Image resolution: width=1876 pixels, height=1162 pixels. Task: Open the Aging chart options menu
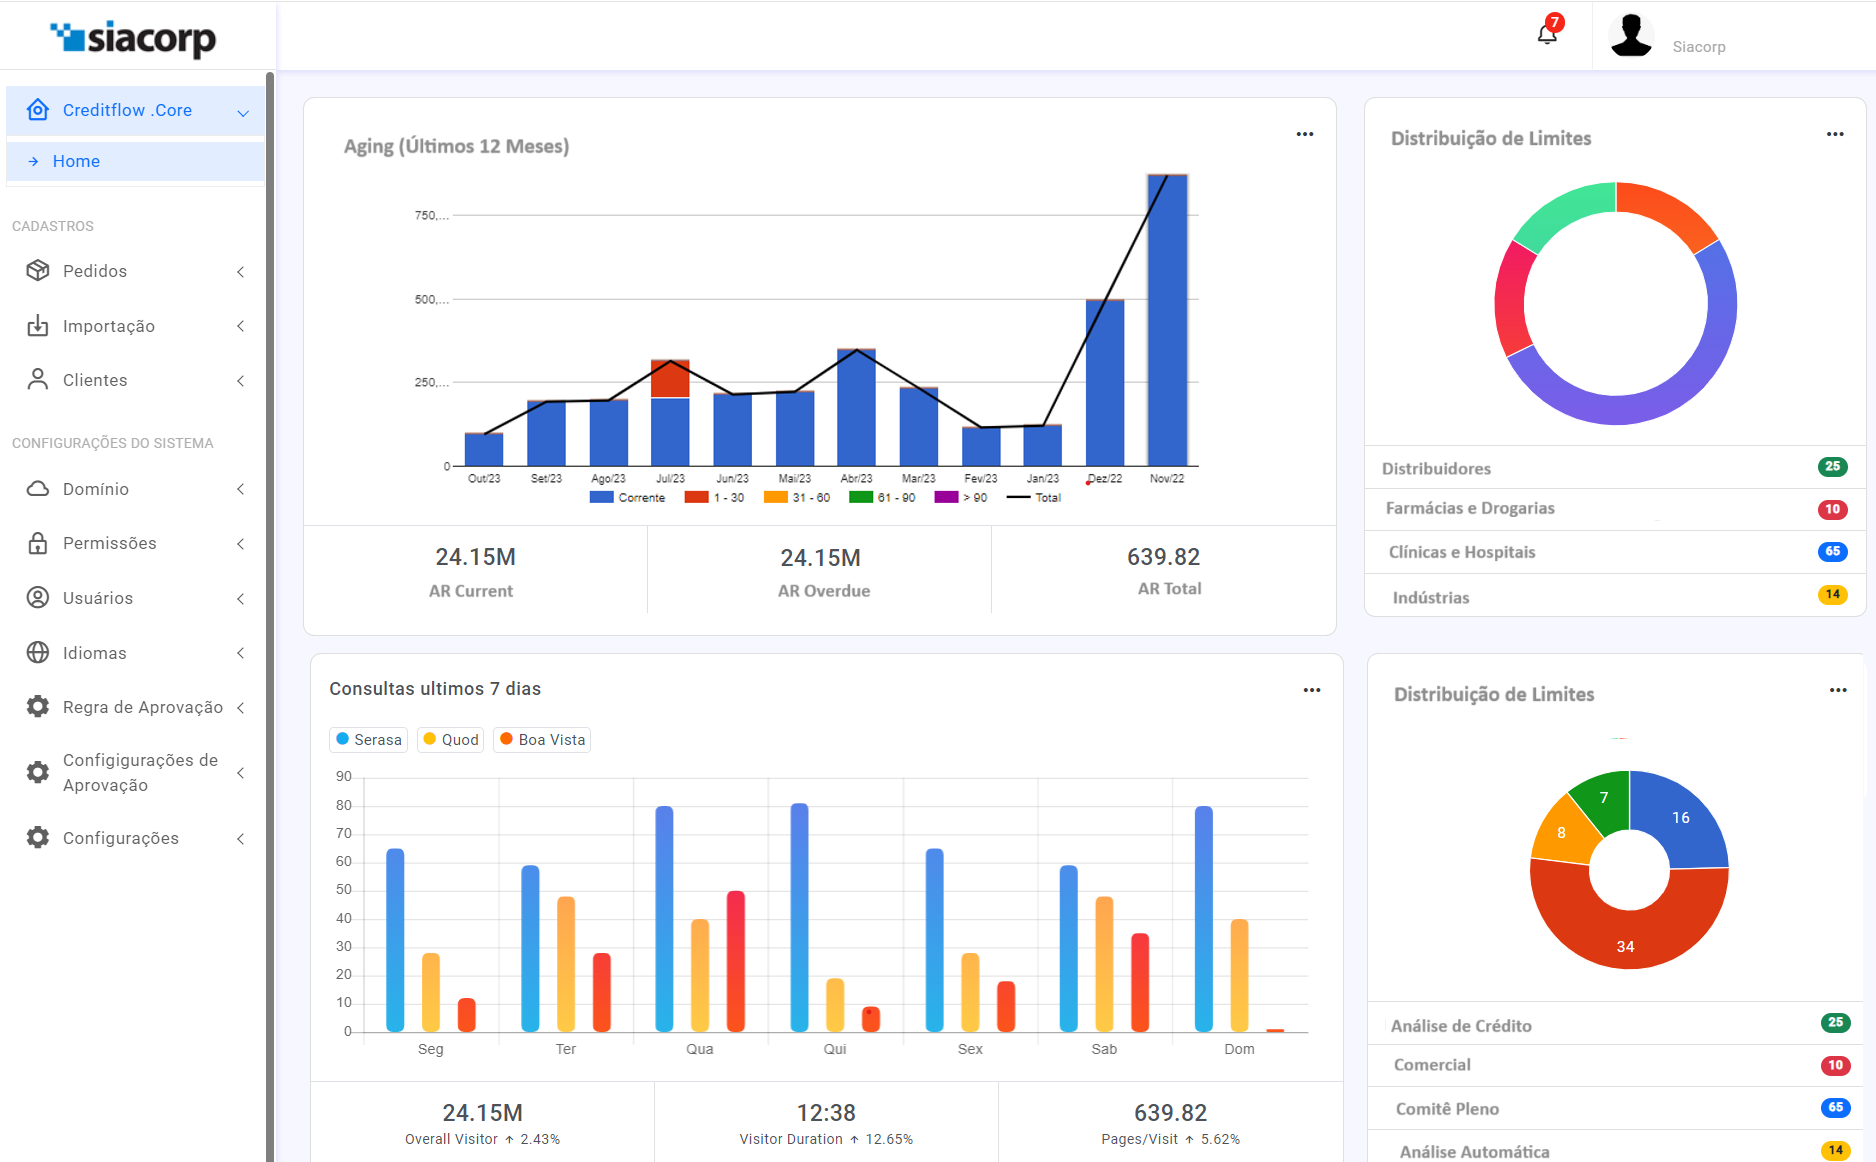pos(1305,134)
